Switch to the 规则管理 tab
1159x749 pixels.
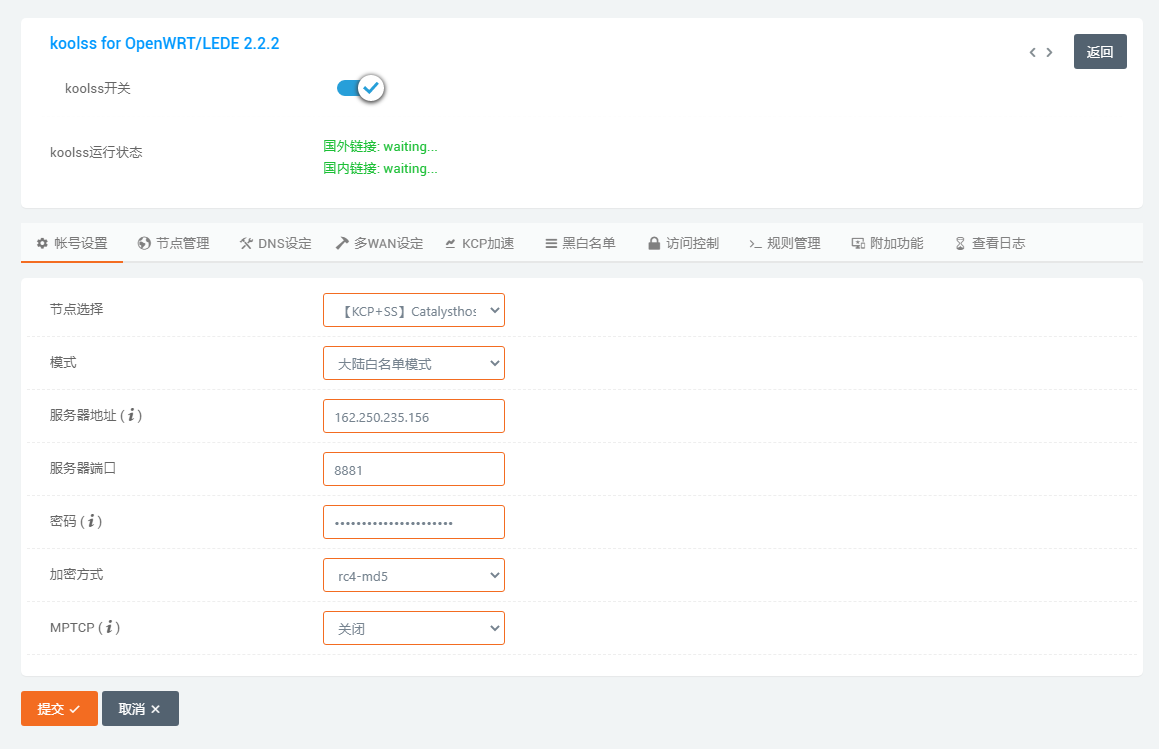tap(784, 243)
